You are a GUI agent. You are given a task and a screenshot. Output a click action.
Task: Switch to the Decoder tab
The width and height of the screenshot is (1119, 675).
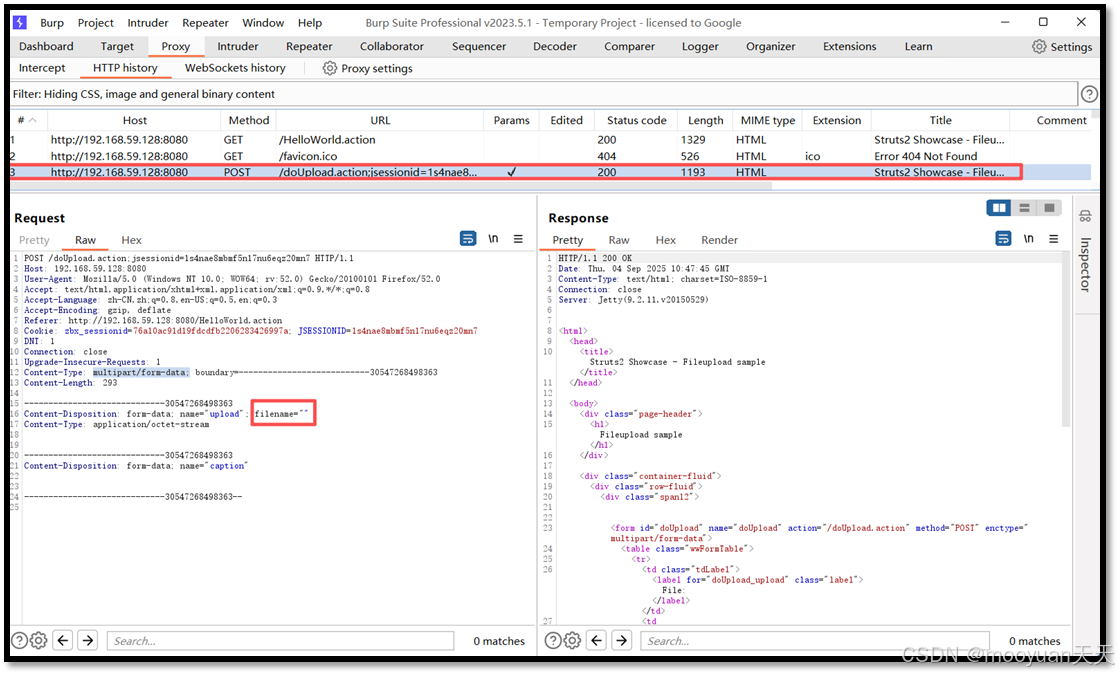coord(555,46)
